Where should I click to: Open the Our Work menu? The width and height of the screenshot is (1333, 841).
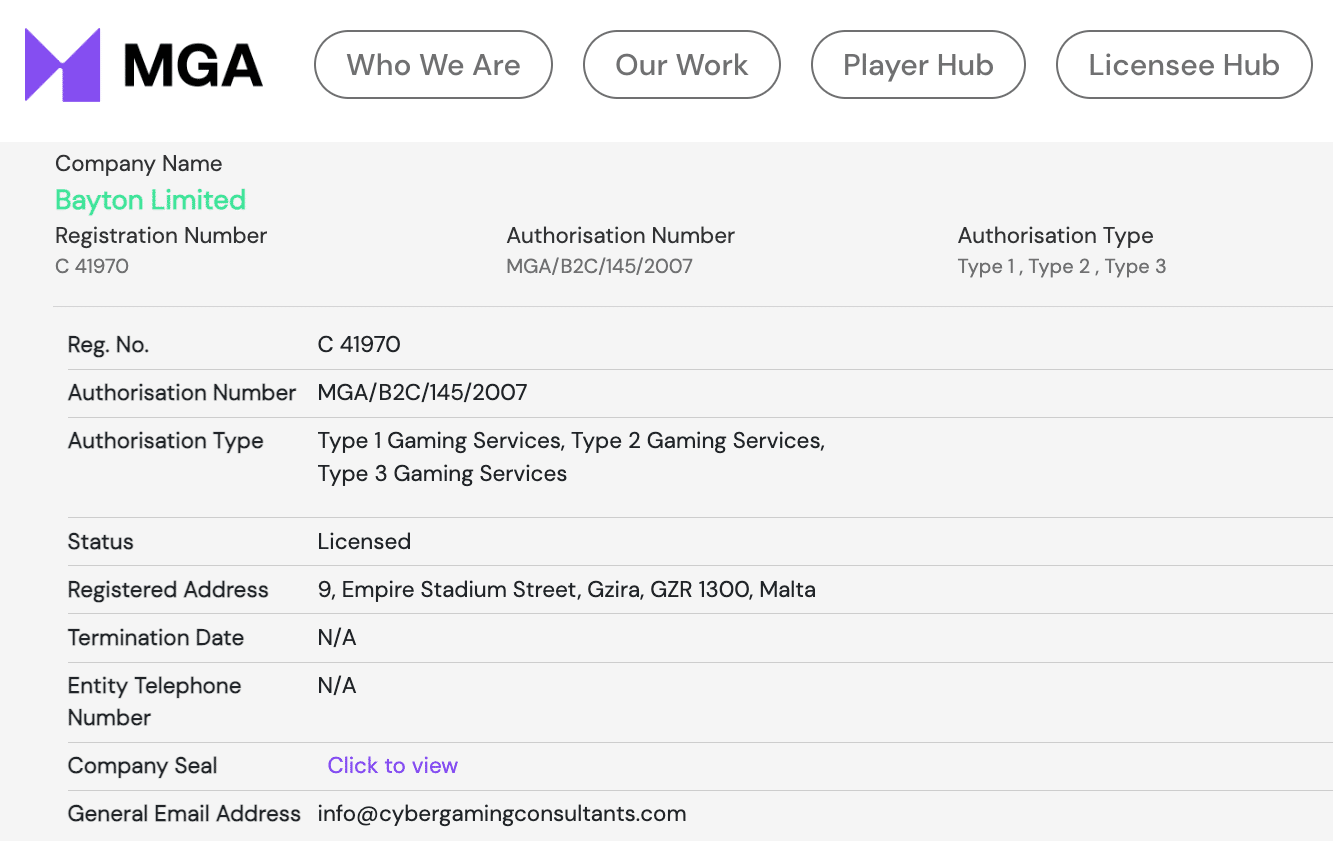click(682, 65)
